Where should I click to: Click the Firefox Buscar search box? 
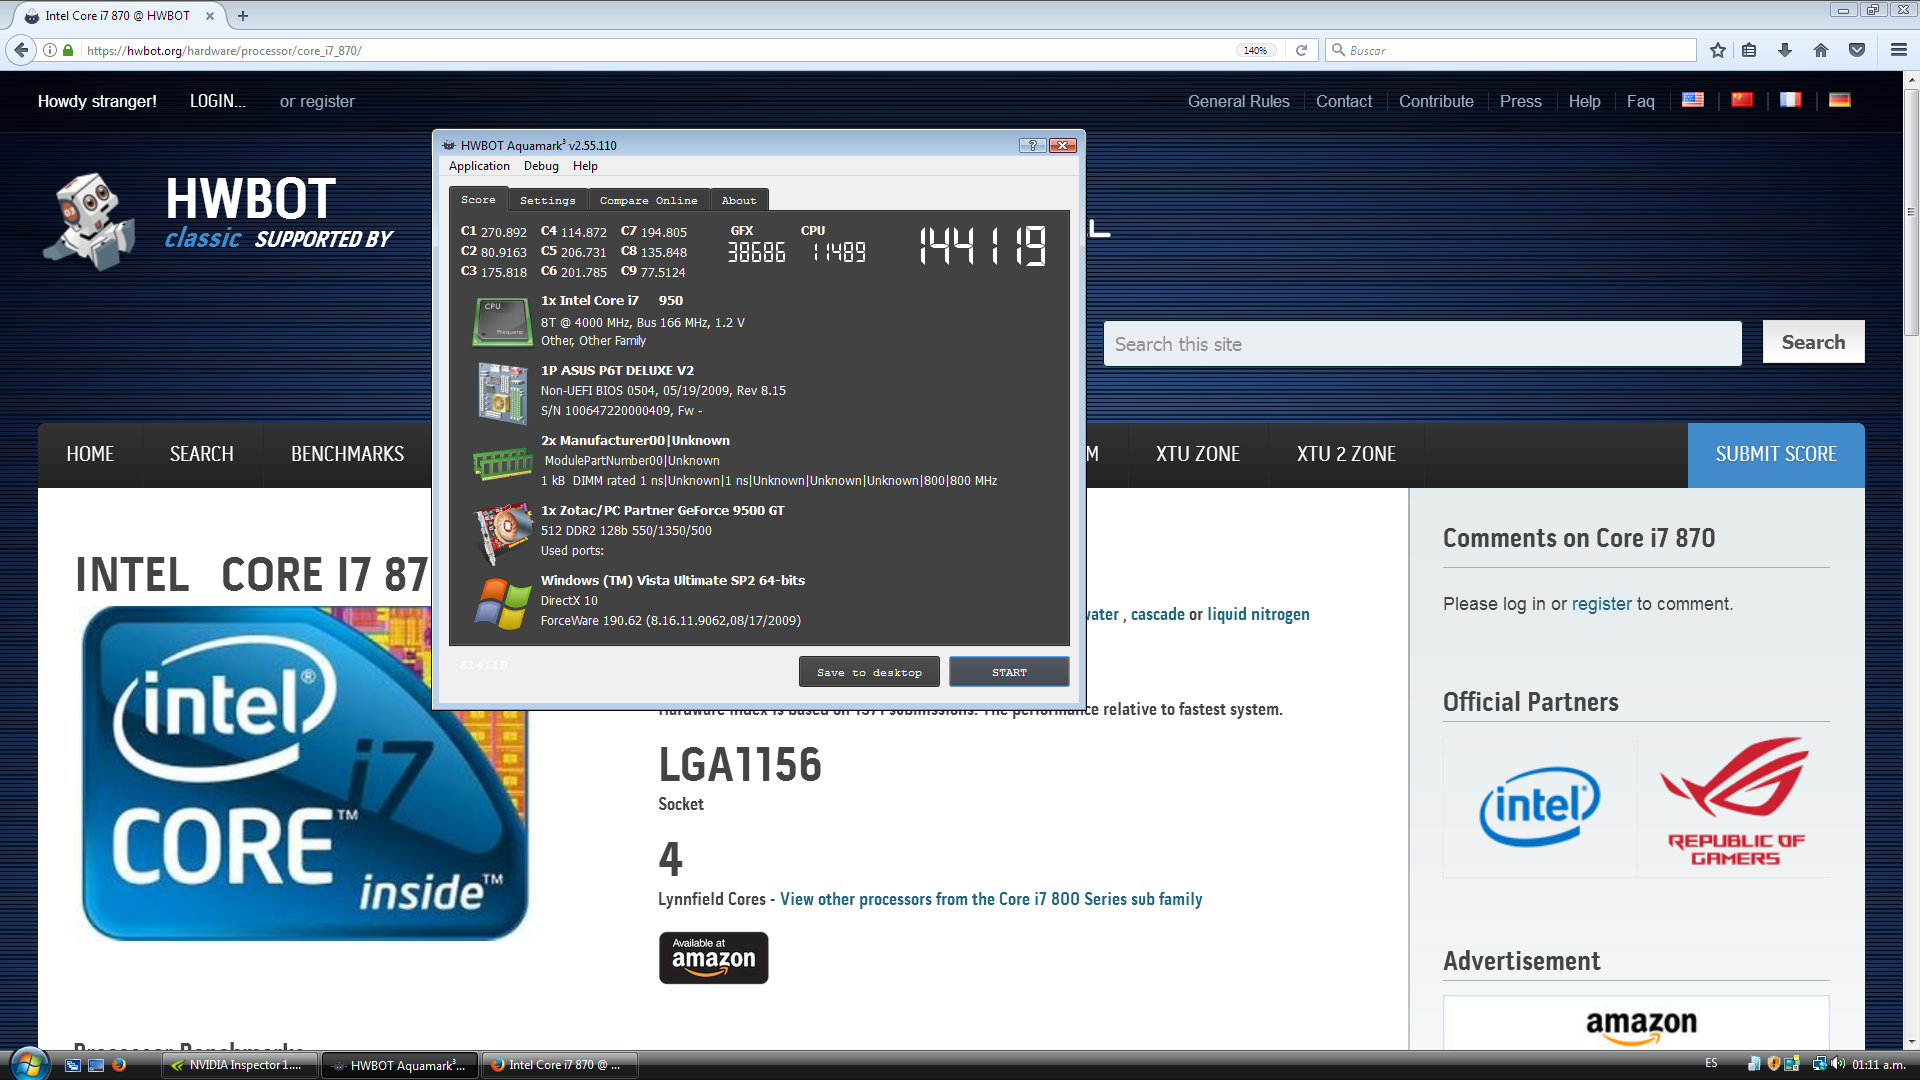(1511, 50)
